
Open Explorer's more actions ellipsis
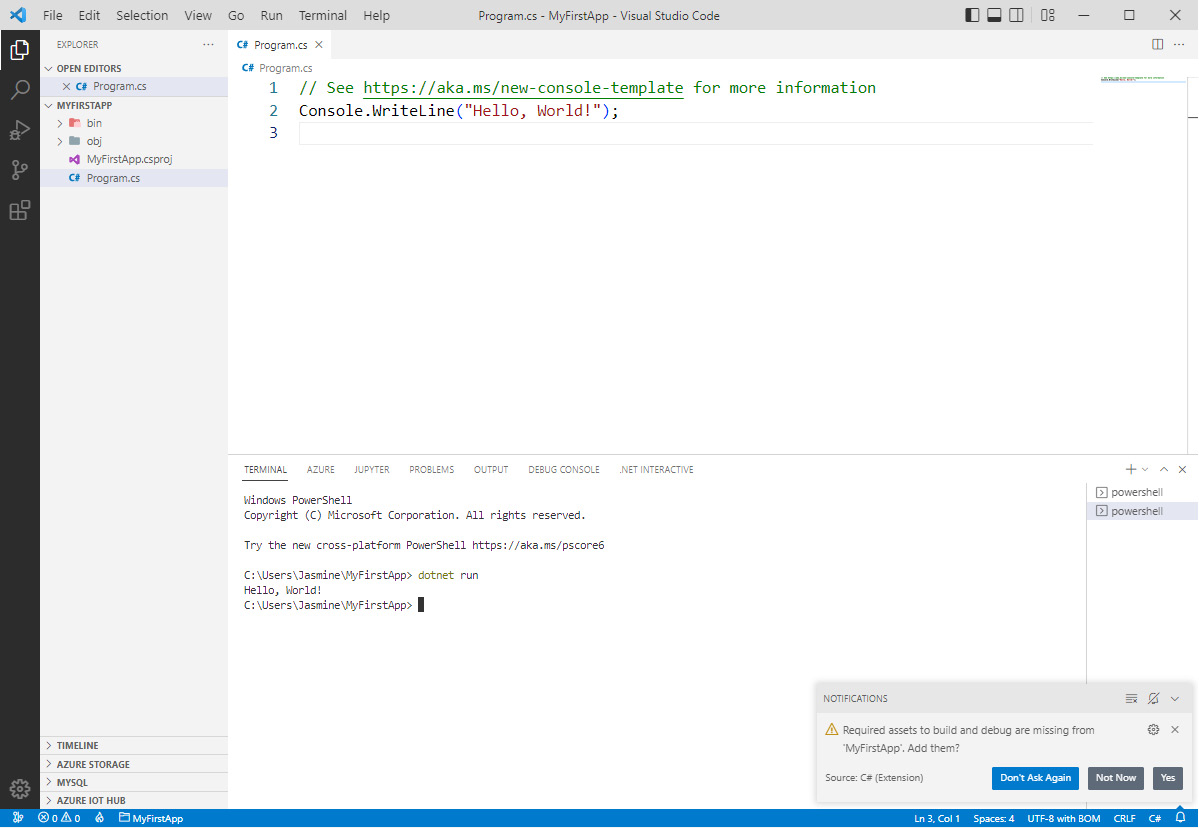[208, 44]
